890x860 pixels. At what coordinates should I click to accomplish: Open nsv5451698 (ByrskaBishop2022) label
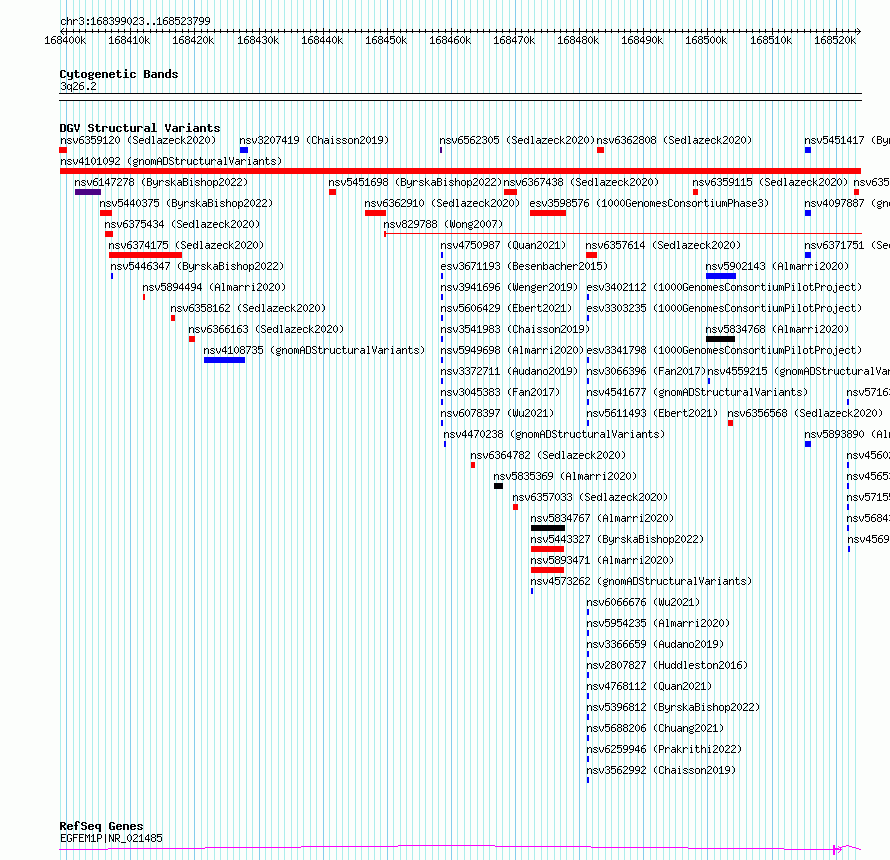pyautogui.click(x=415, y=182)
